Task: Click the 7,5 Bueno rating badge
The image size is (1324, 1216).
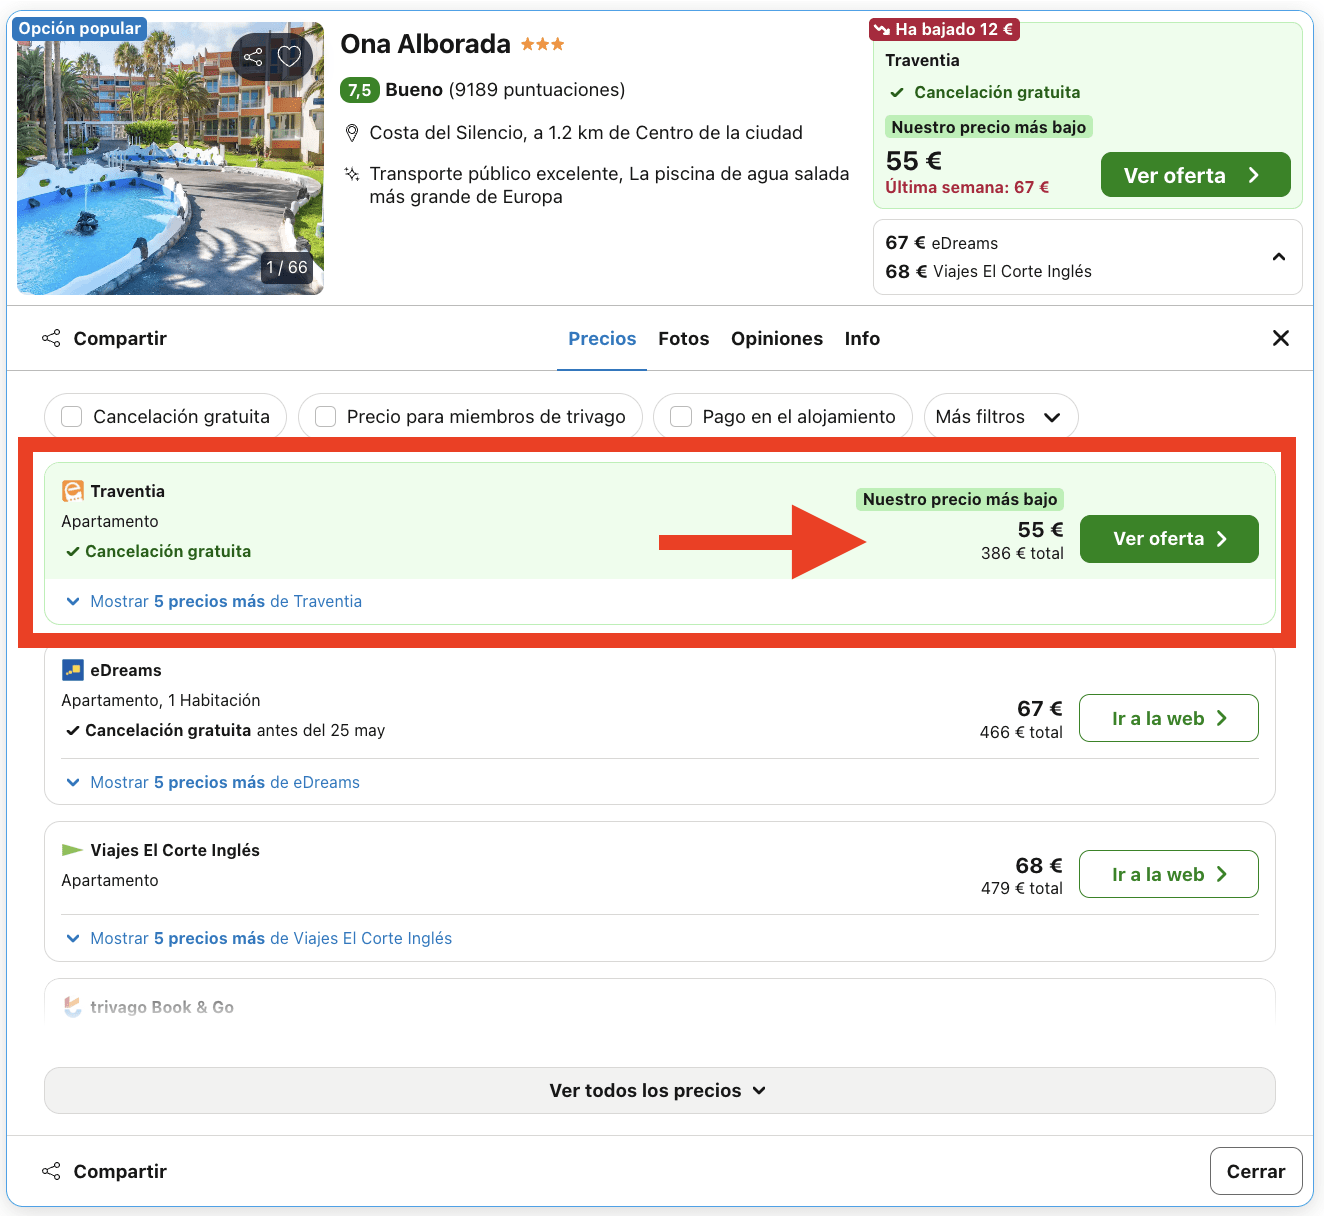Action: (x=360, y=90)
